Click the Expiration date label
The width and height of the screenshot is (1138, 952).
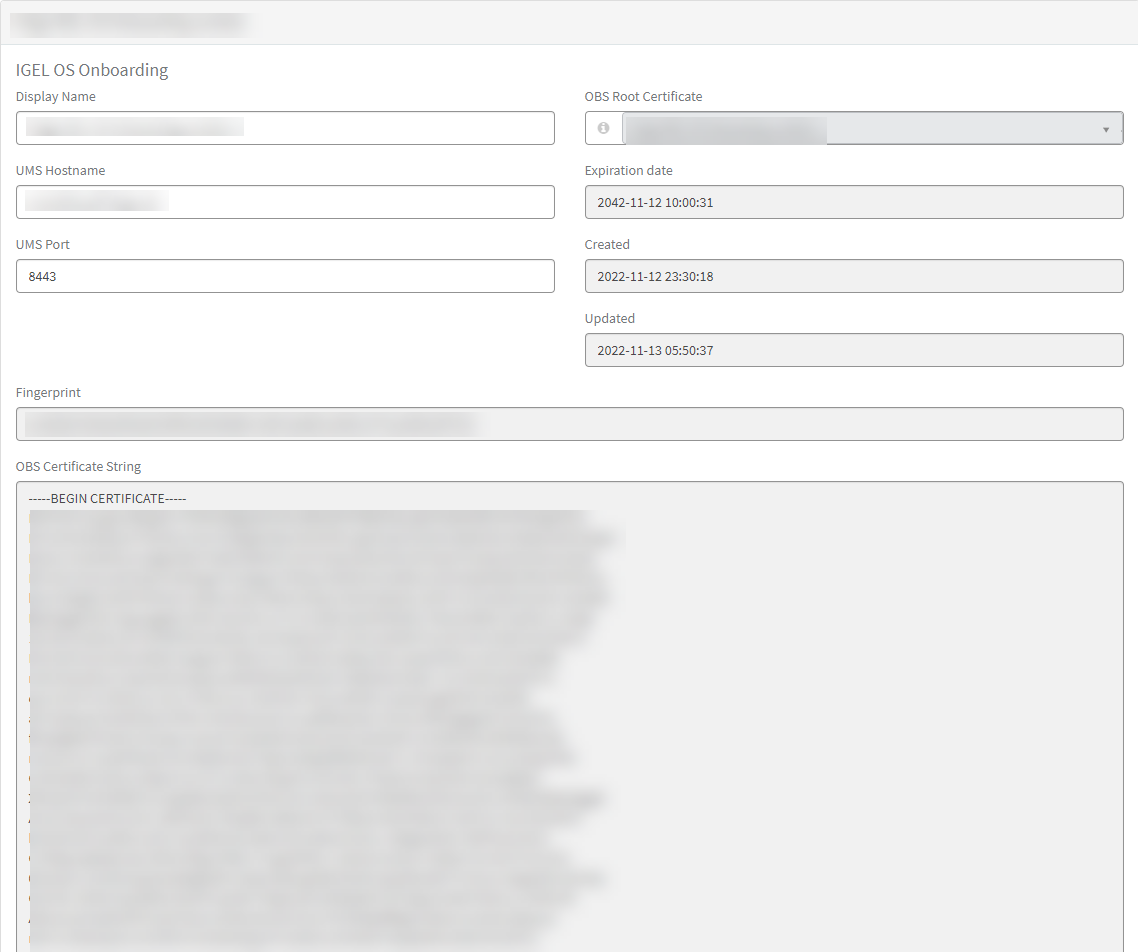628,171
